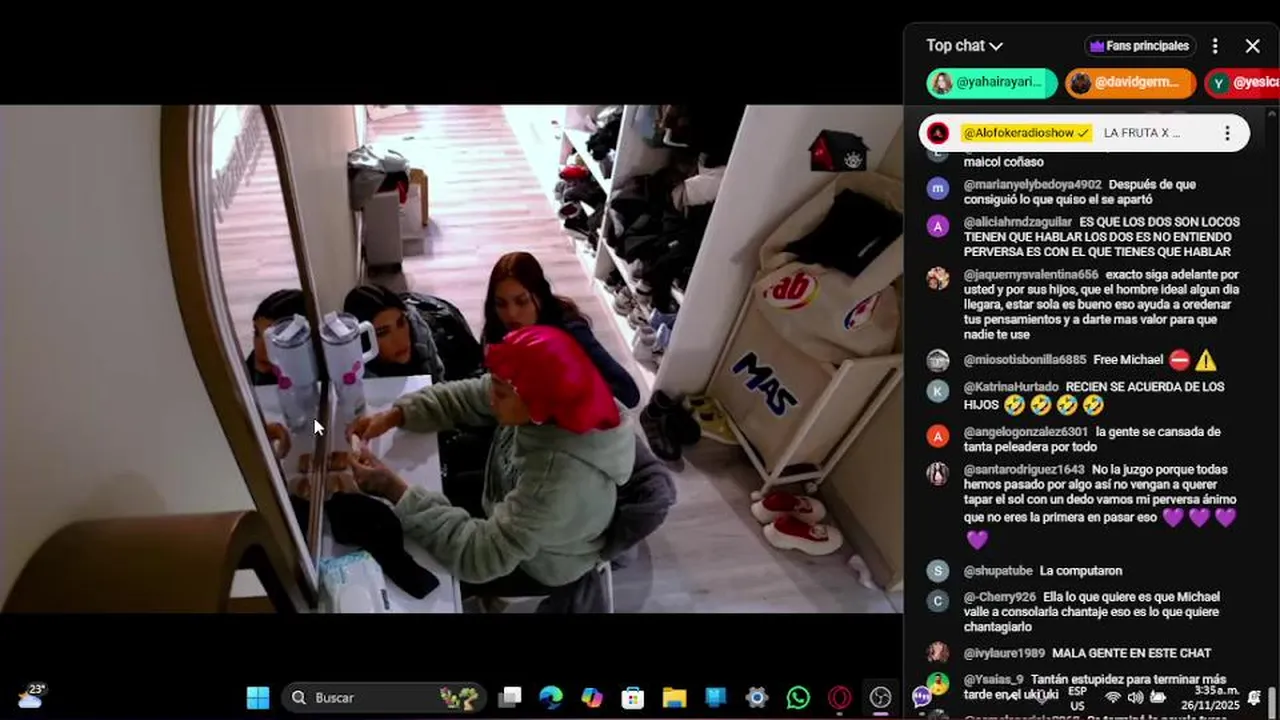The width and height of the screenshot is (1280, 720).
Task: Click @santarodriguez1643 avatar
Action: pyautogui.click(x=937, y=473)
